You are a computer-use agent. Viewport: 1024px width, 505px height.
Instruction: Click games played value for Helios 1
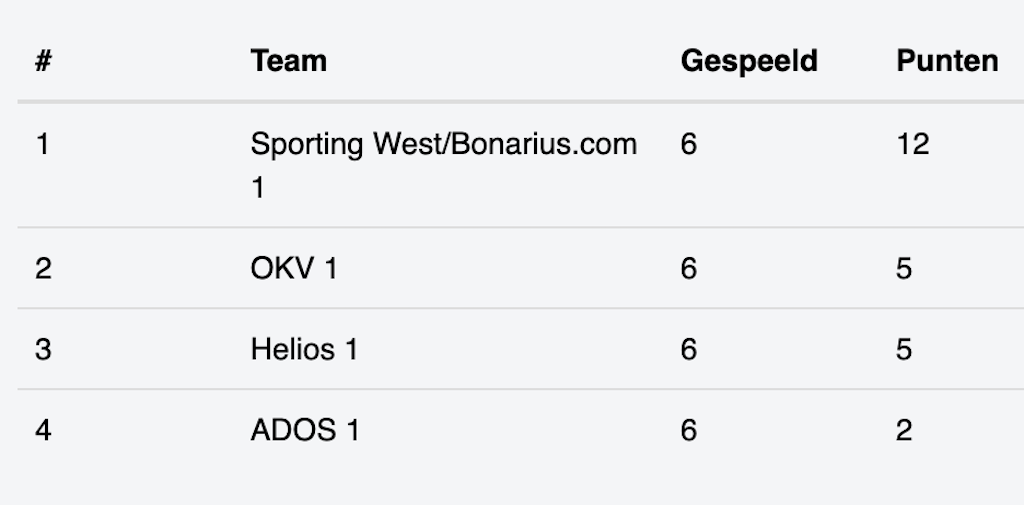click(688, 350)
